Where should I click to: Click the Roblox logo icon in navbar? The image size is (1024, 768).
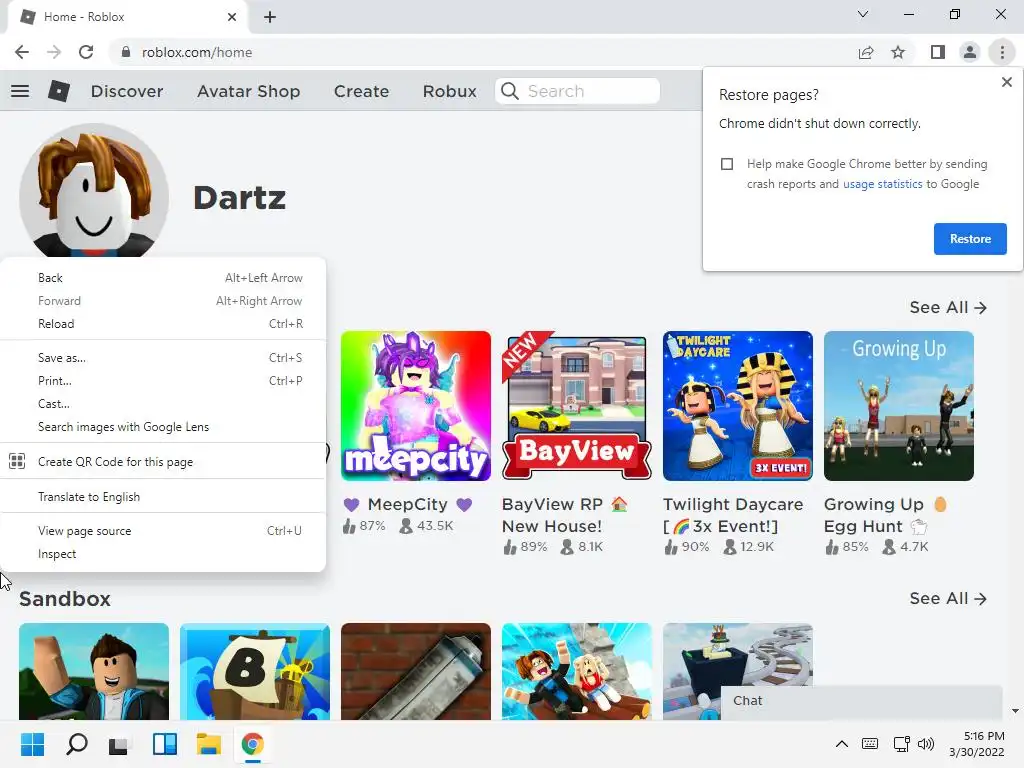click(59, 91)
